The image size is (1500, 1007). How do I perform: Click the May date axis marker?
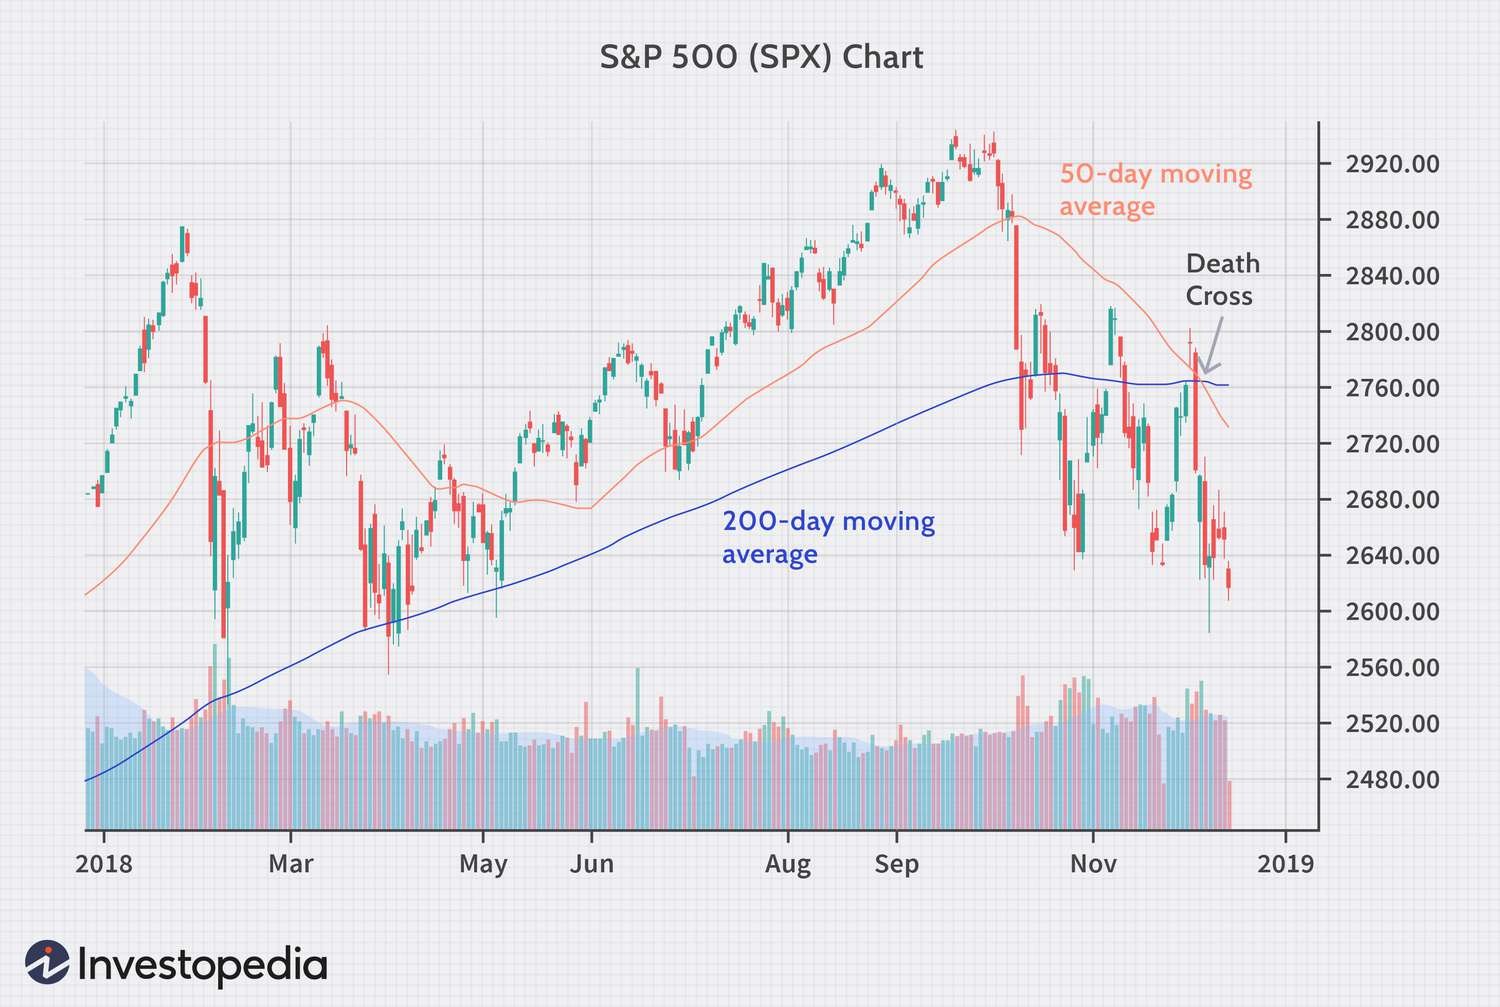click(x=483, y=864)
